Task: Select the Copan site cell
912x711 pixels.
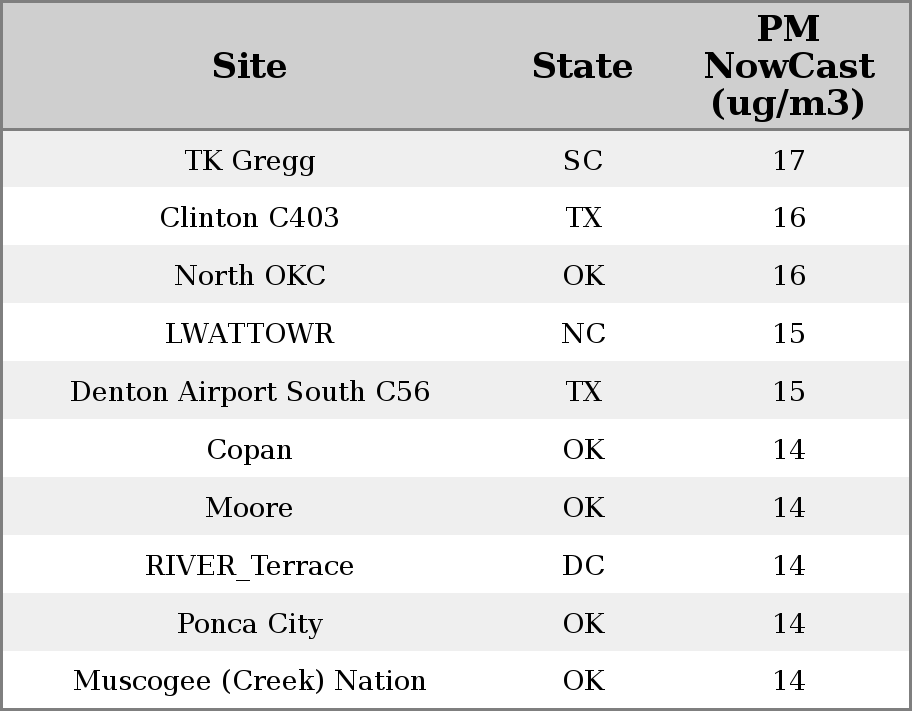Action: [249, 450]
